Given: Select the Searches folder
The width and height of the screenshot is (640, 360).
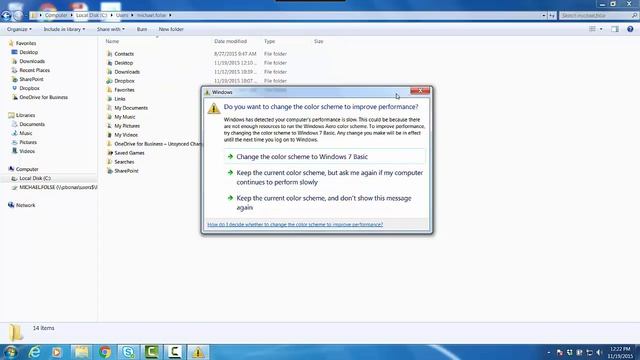Looking at the screenshot, I should 124,162.
